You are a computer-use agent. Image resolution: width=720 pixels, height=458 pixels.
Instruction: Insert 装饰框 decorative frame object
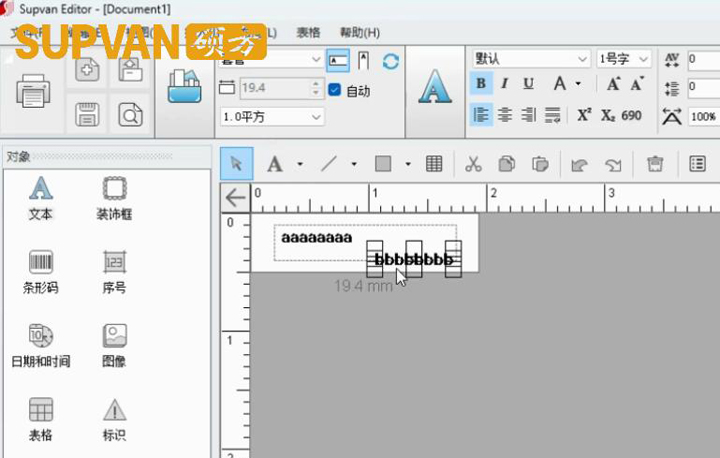[114, 198]
